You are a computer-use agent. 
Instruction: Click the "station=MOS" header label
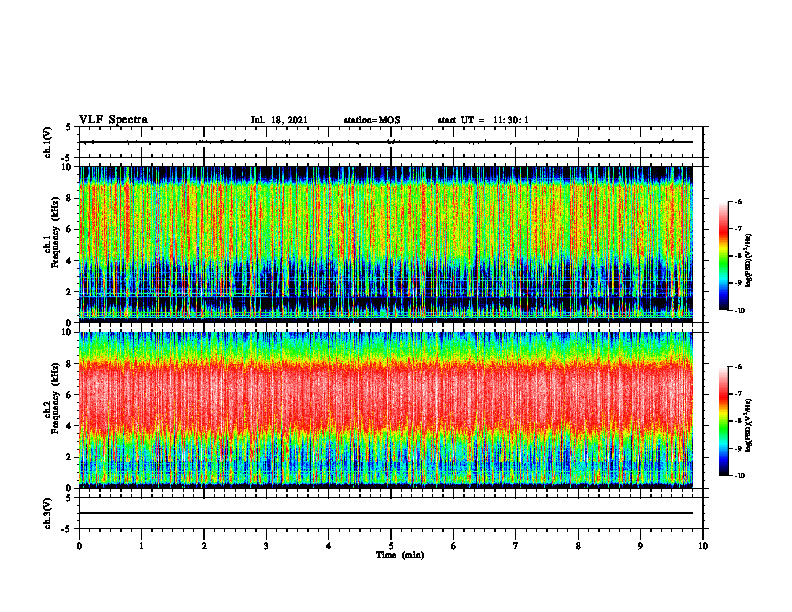pyautogui.click(x=372, y=120)
